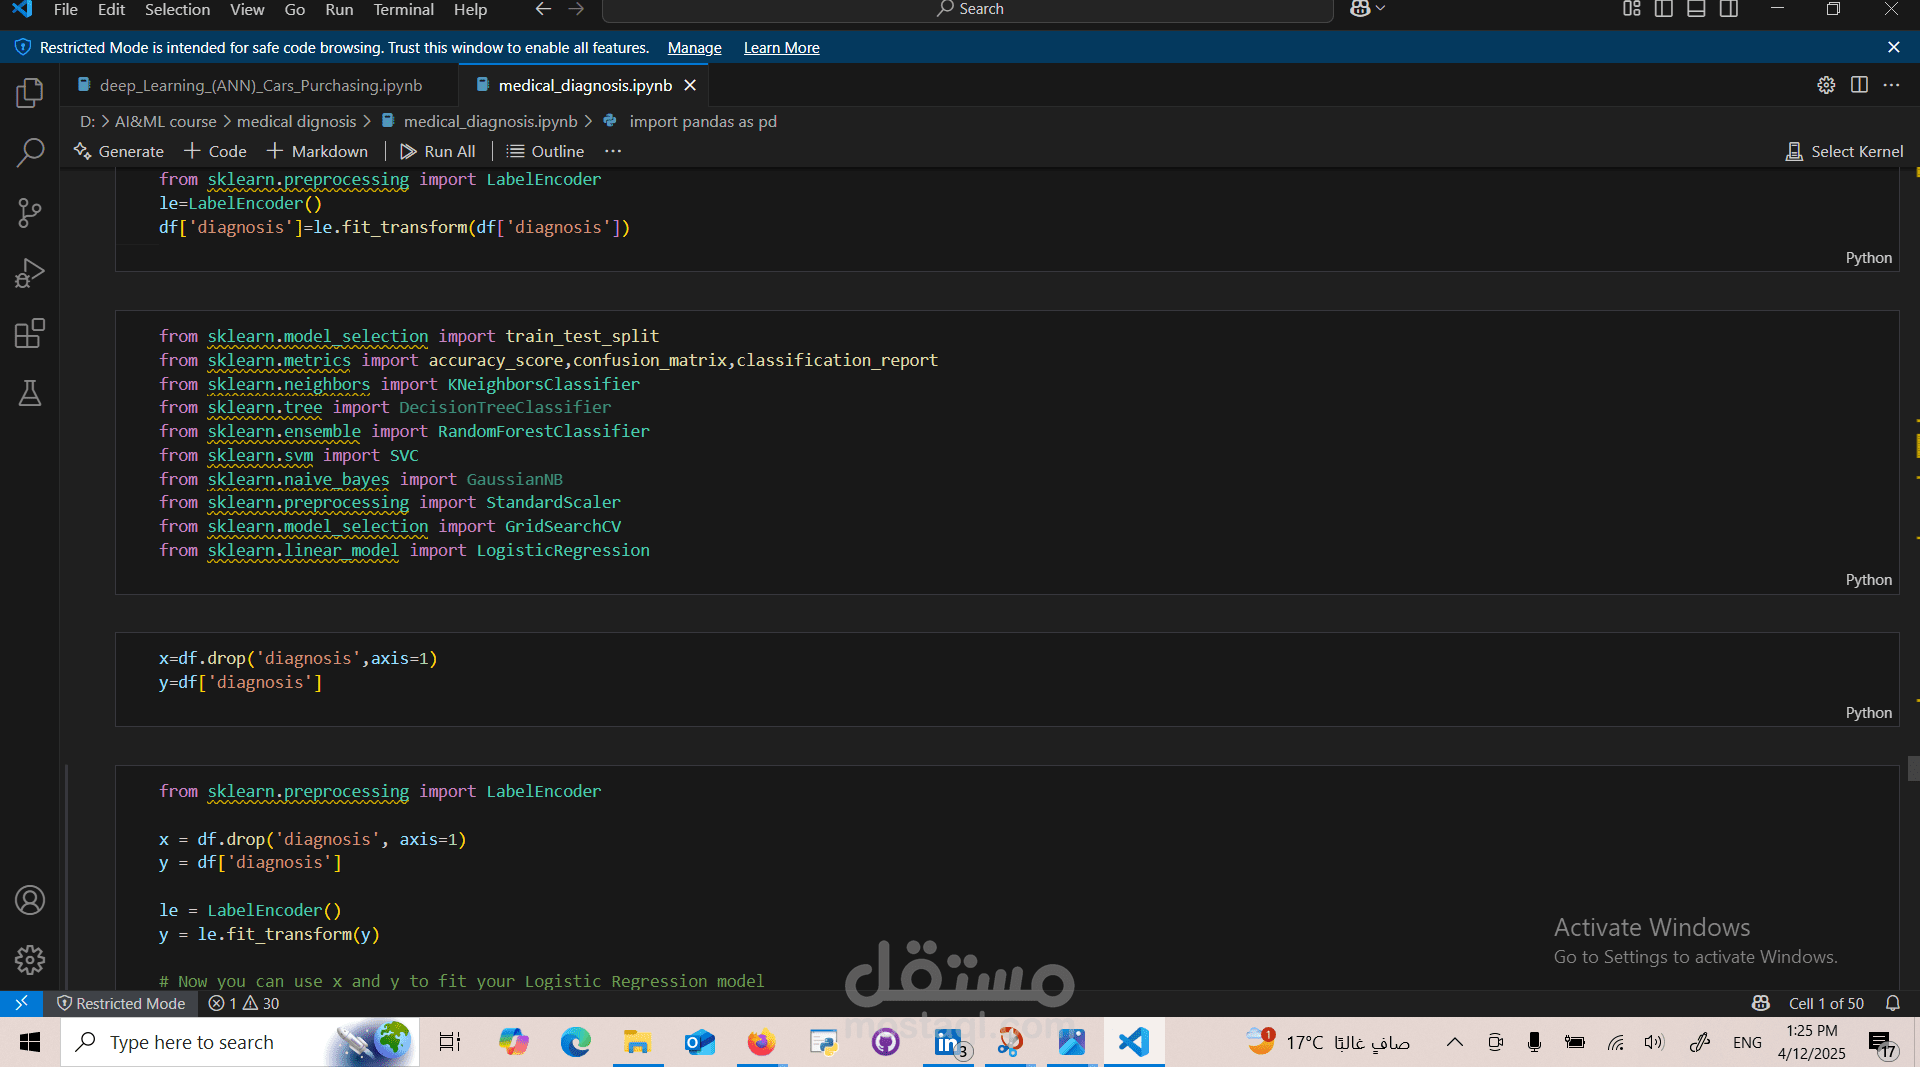Open Customize Layout in title bar
The image size is (1920, 1067).
[x=1632, y=9]
